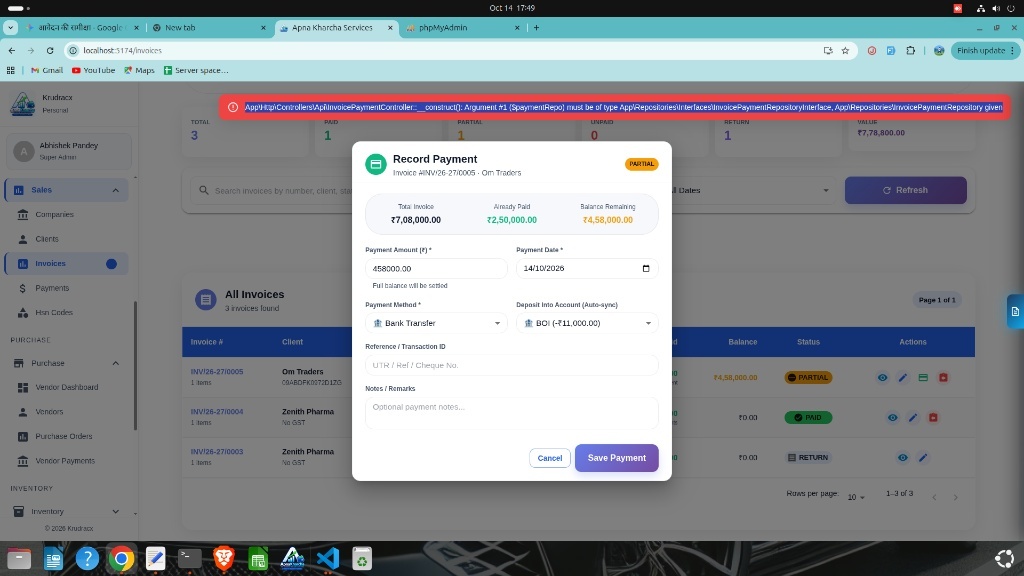Click the Reference / Transaction ID field
Image resolution: width=1024 pixels, height=576 pixels.
click(511, 365)
